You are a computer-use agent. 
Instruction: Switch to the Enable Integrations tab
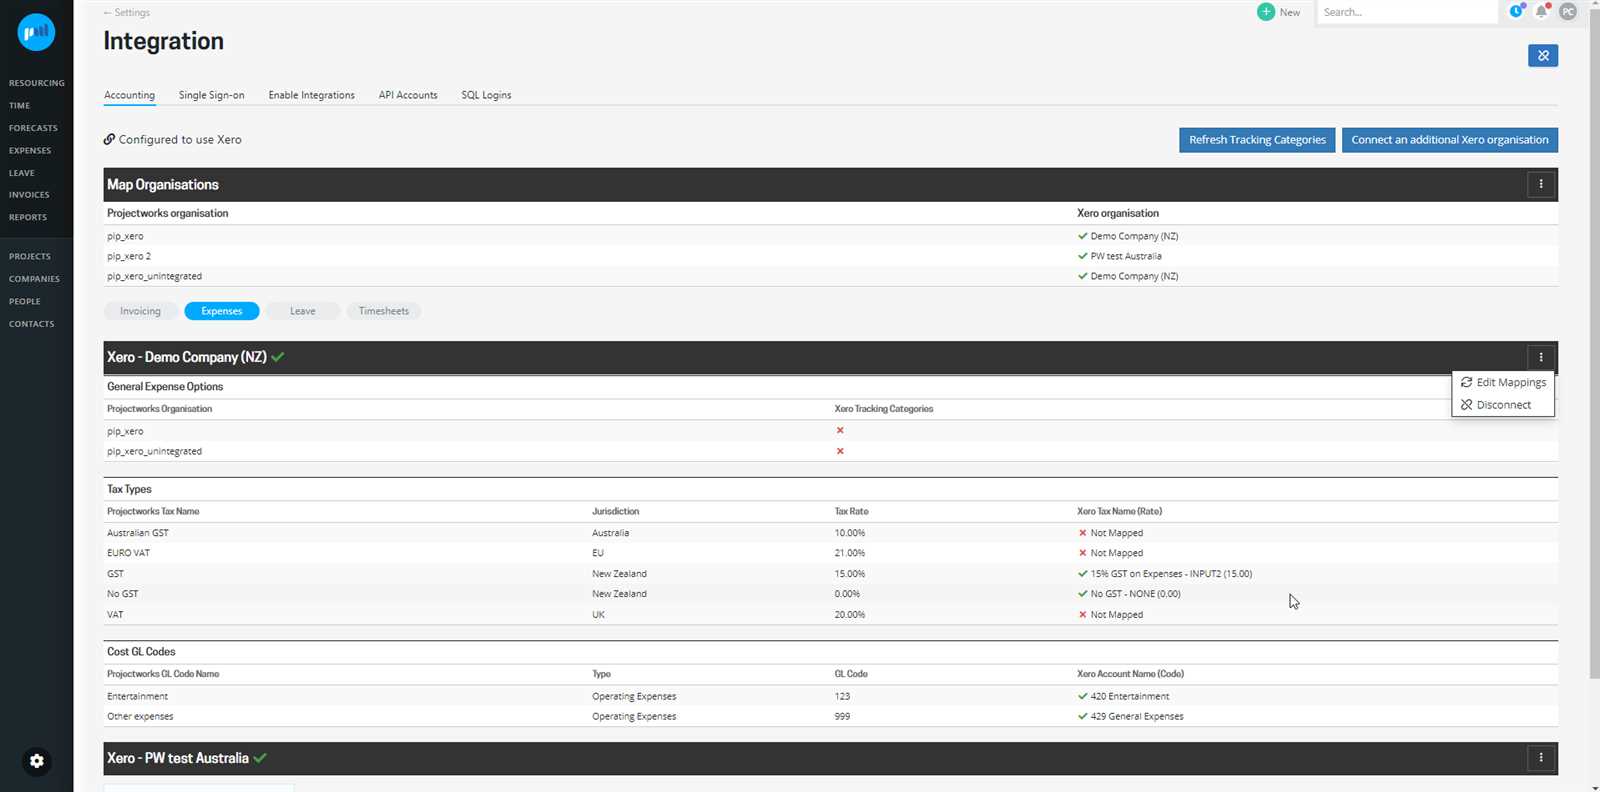(311, 95)
